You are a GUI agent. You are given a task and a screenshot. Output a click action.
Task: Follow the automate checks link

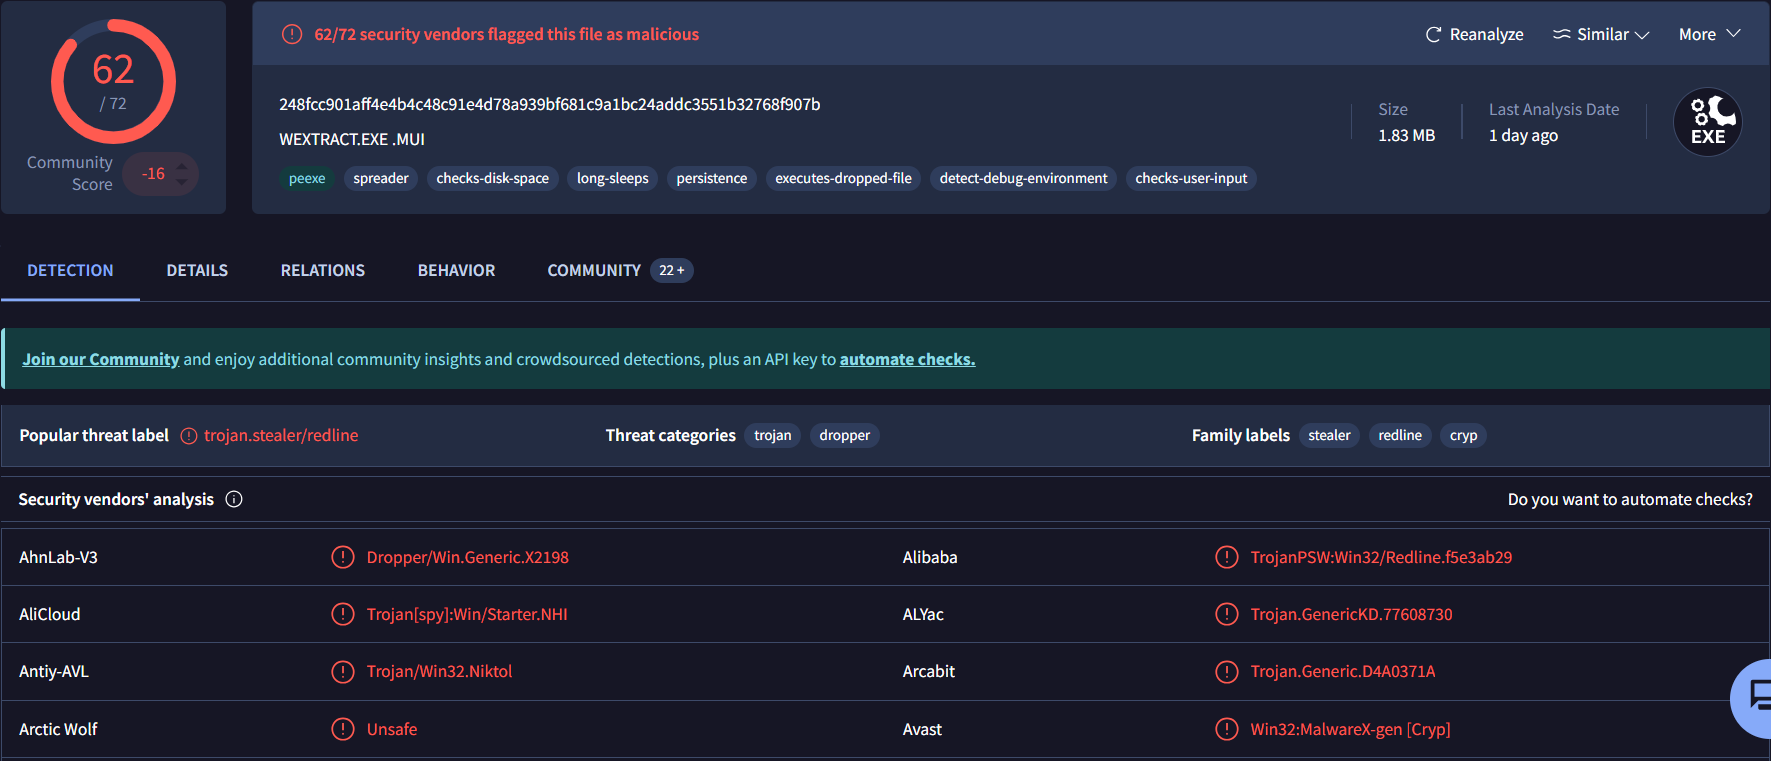point(907,359)
